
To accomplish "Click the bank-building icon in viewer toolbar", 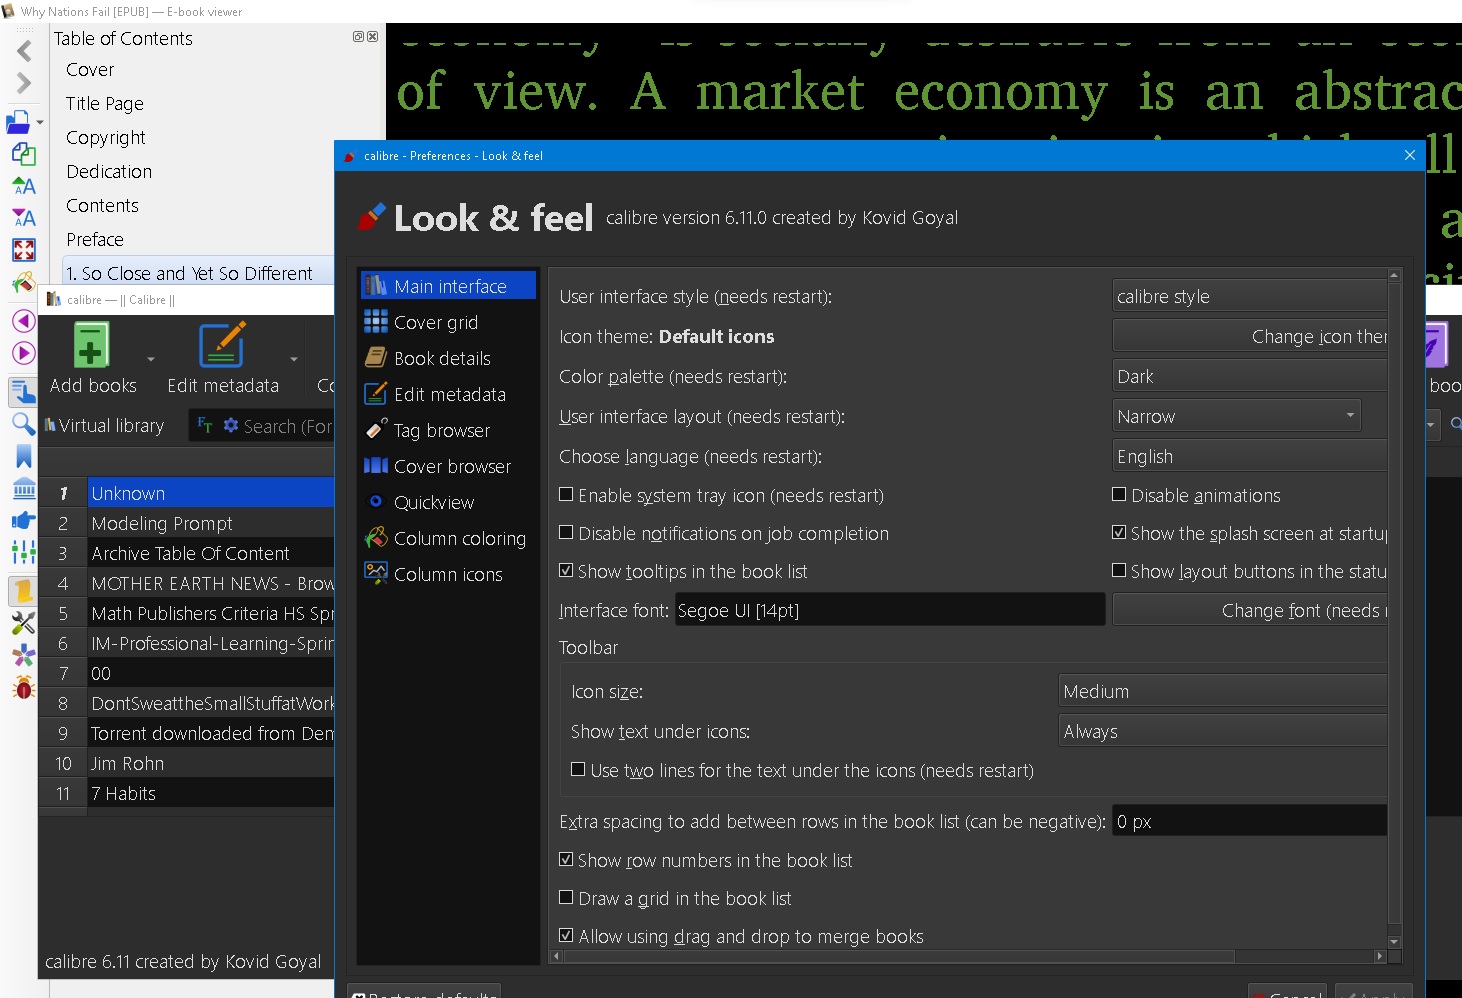I will tap(24, 489).
